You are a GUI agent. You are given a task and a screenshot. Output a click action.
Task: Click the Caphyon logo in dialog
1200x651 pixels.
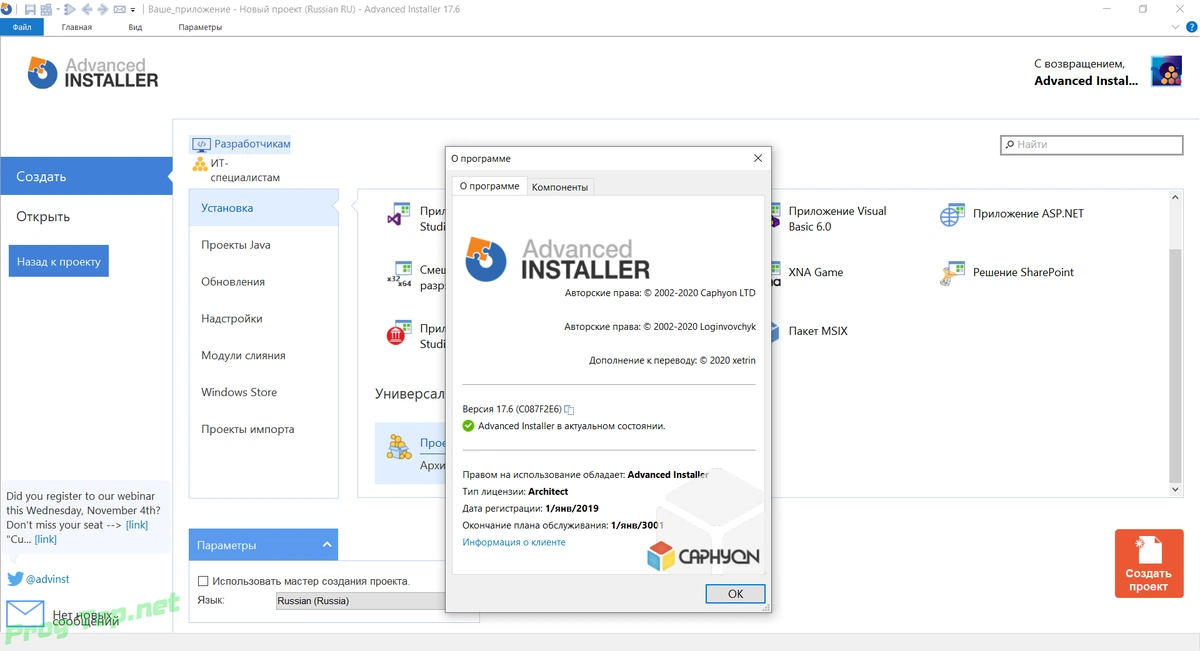click(x=703, y=556)
